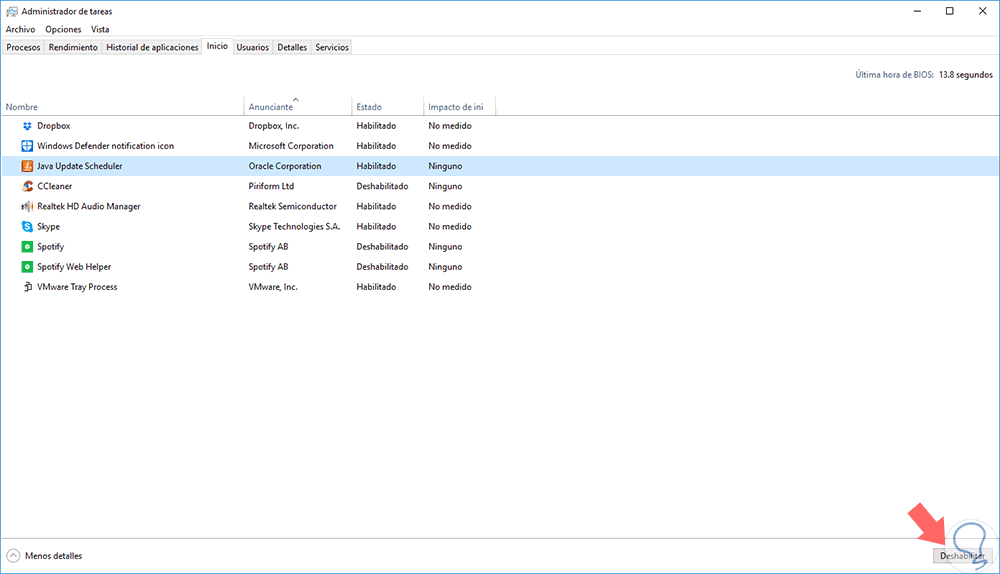Open the Opciones menu
This screenshot has width=1000, height=574.
63,29
